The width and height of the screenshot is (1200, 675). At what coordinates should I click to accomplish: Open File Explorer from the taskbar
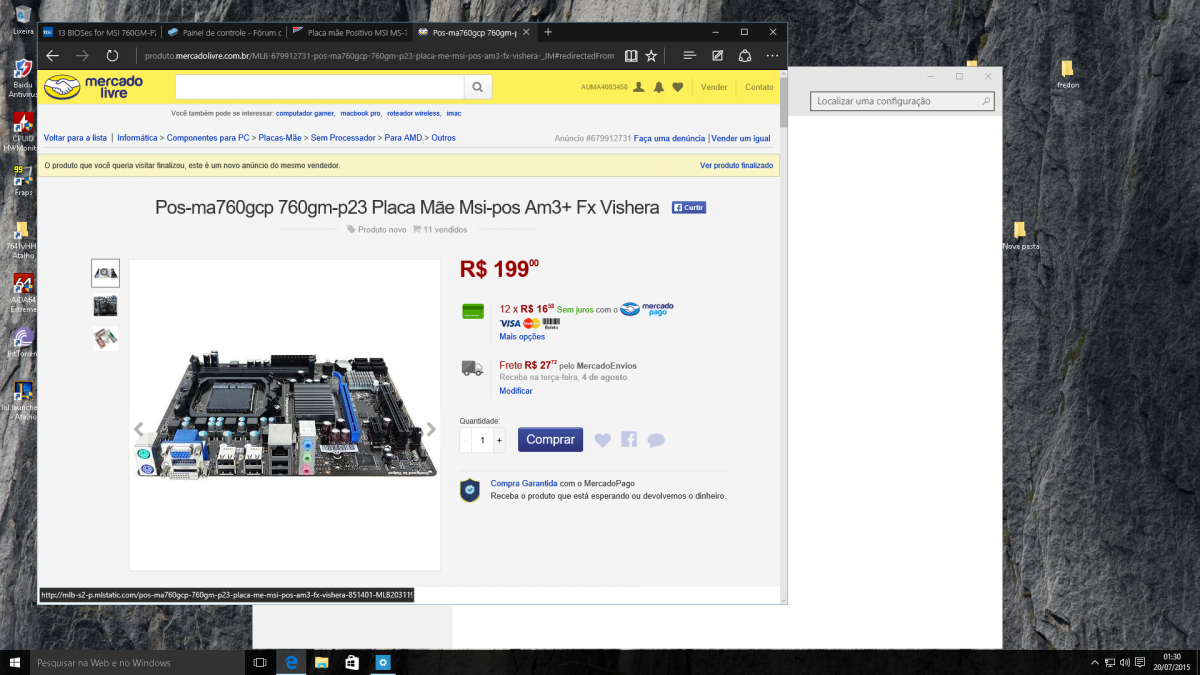(322, 662)
